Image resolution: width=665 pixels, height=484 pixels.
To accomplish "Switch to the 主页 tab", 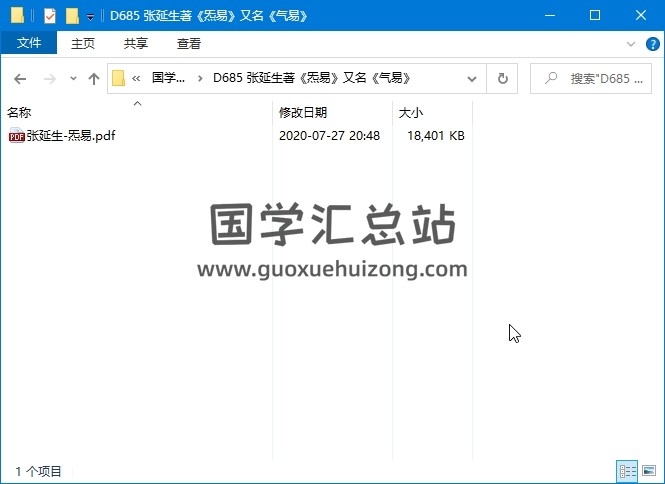I will [x=83, y=43].
